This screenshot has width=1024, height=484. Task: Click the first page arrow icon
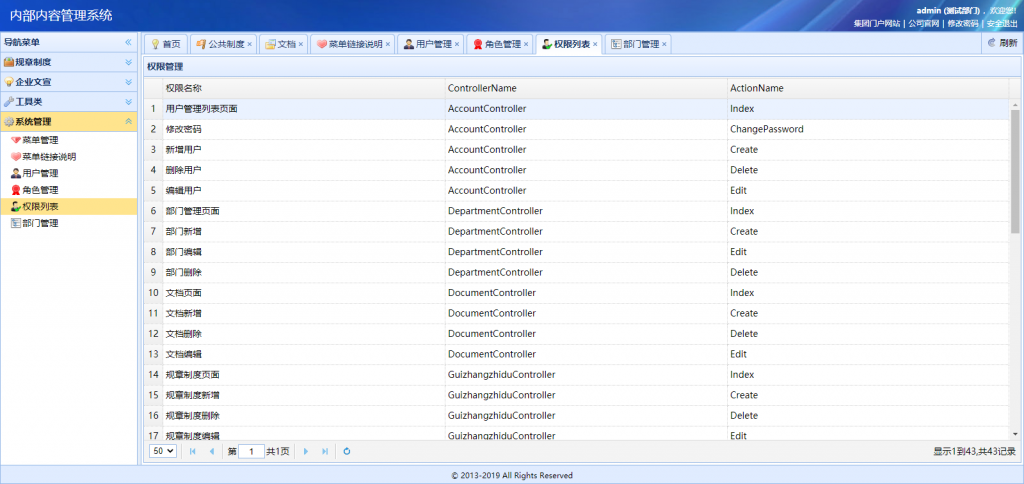pyautogui.click(x=192, y=451)
